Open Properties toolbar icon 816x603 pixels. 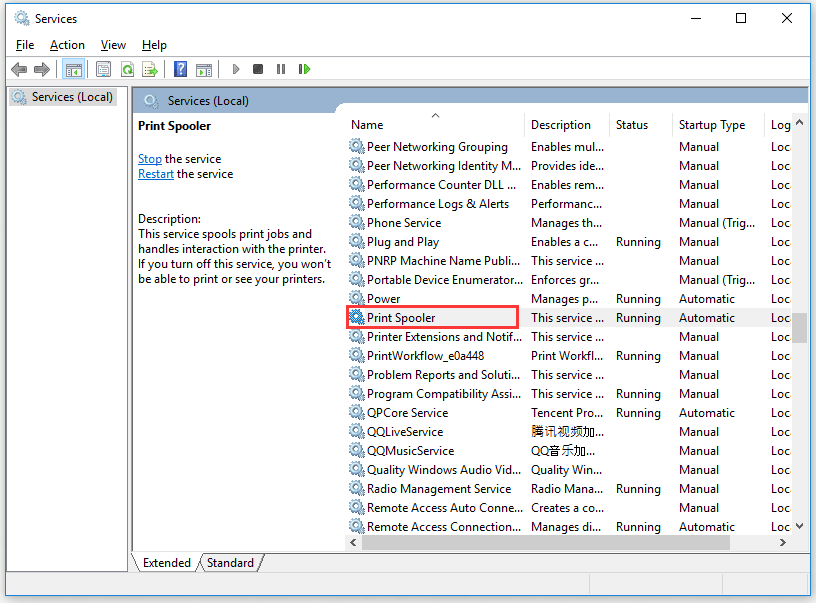(x=104, y=69)
